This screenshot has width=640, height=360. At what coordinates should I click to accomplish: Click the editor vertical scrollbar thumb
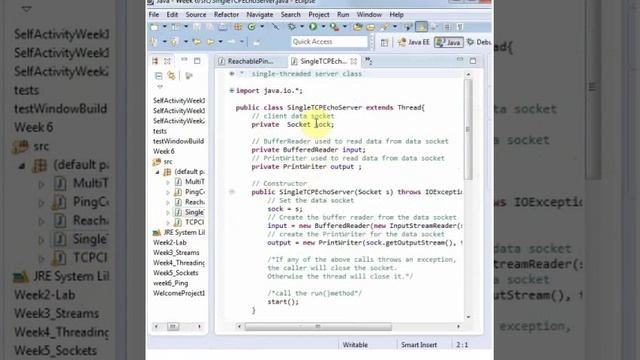tap(468, 129)
